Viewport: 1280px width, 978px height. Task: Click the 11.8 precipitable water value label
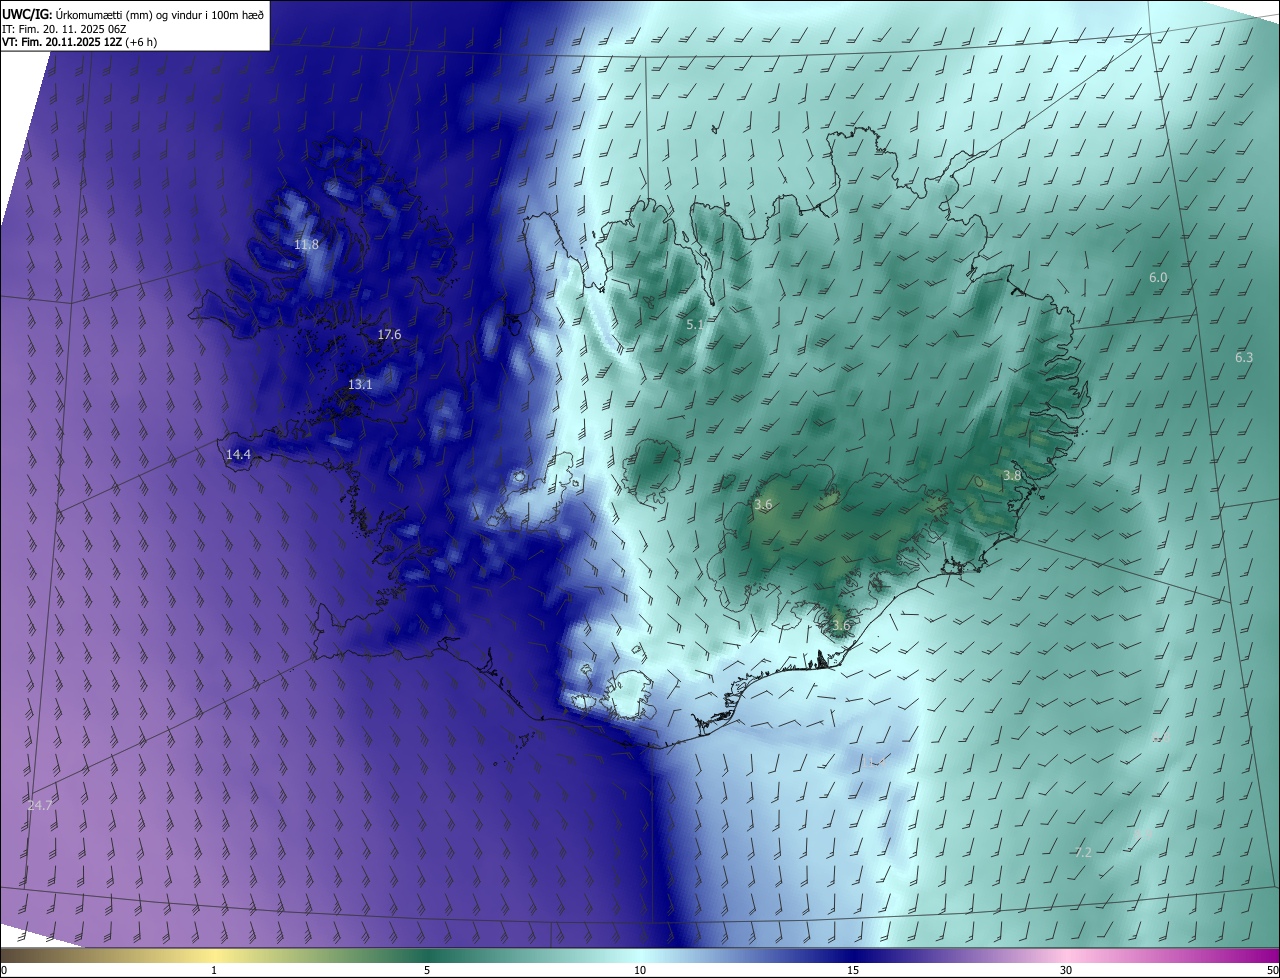(x=306, y=245)
